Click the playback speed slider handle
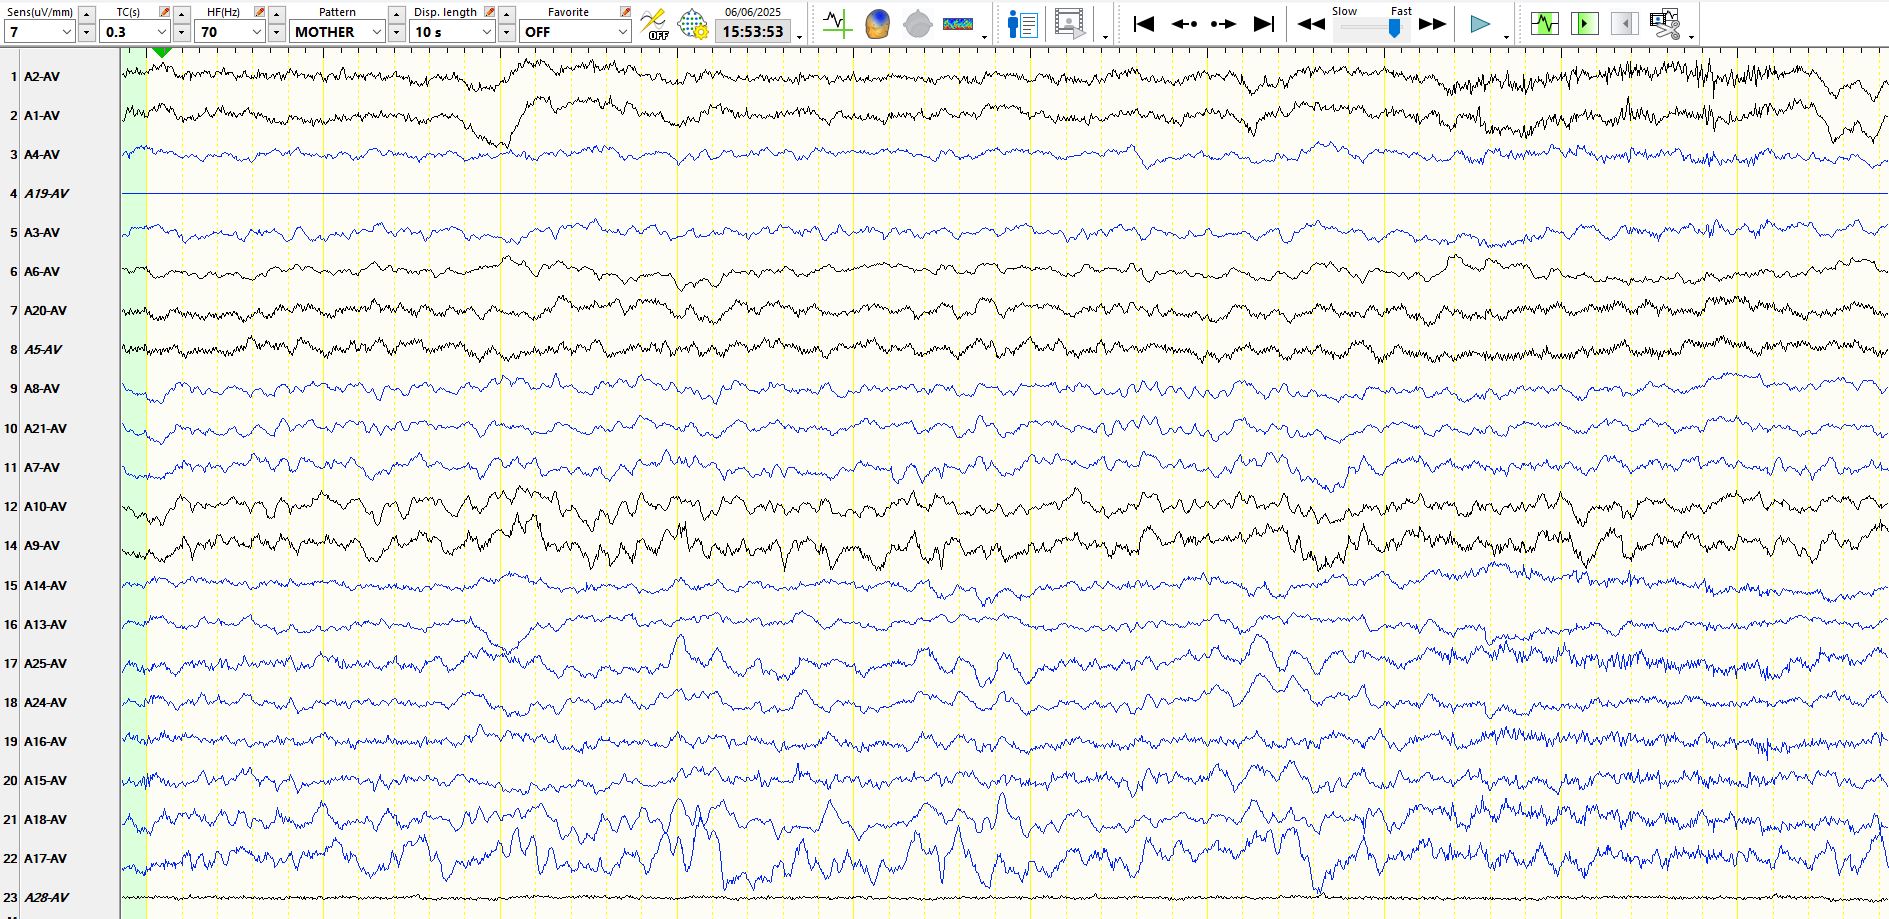The height and width of the screenshot is (919, 1889). (x=1394, y=28)
